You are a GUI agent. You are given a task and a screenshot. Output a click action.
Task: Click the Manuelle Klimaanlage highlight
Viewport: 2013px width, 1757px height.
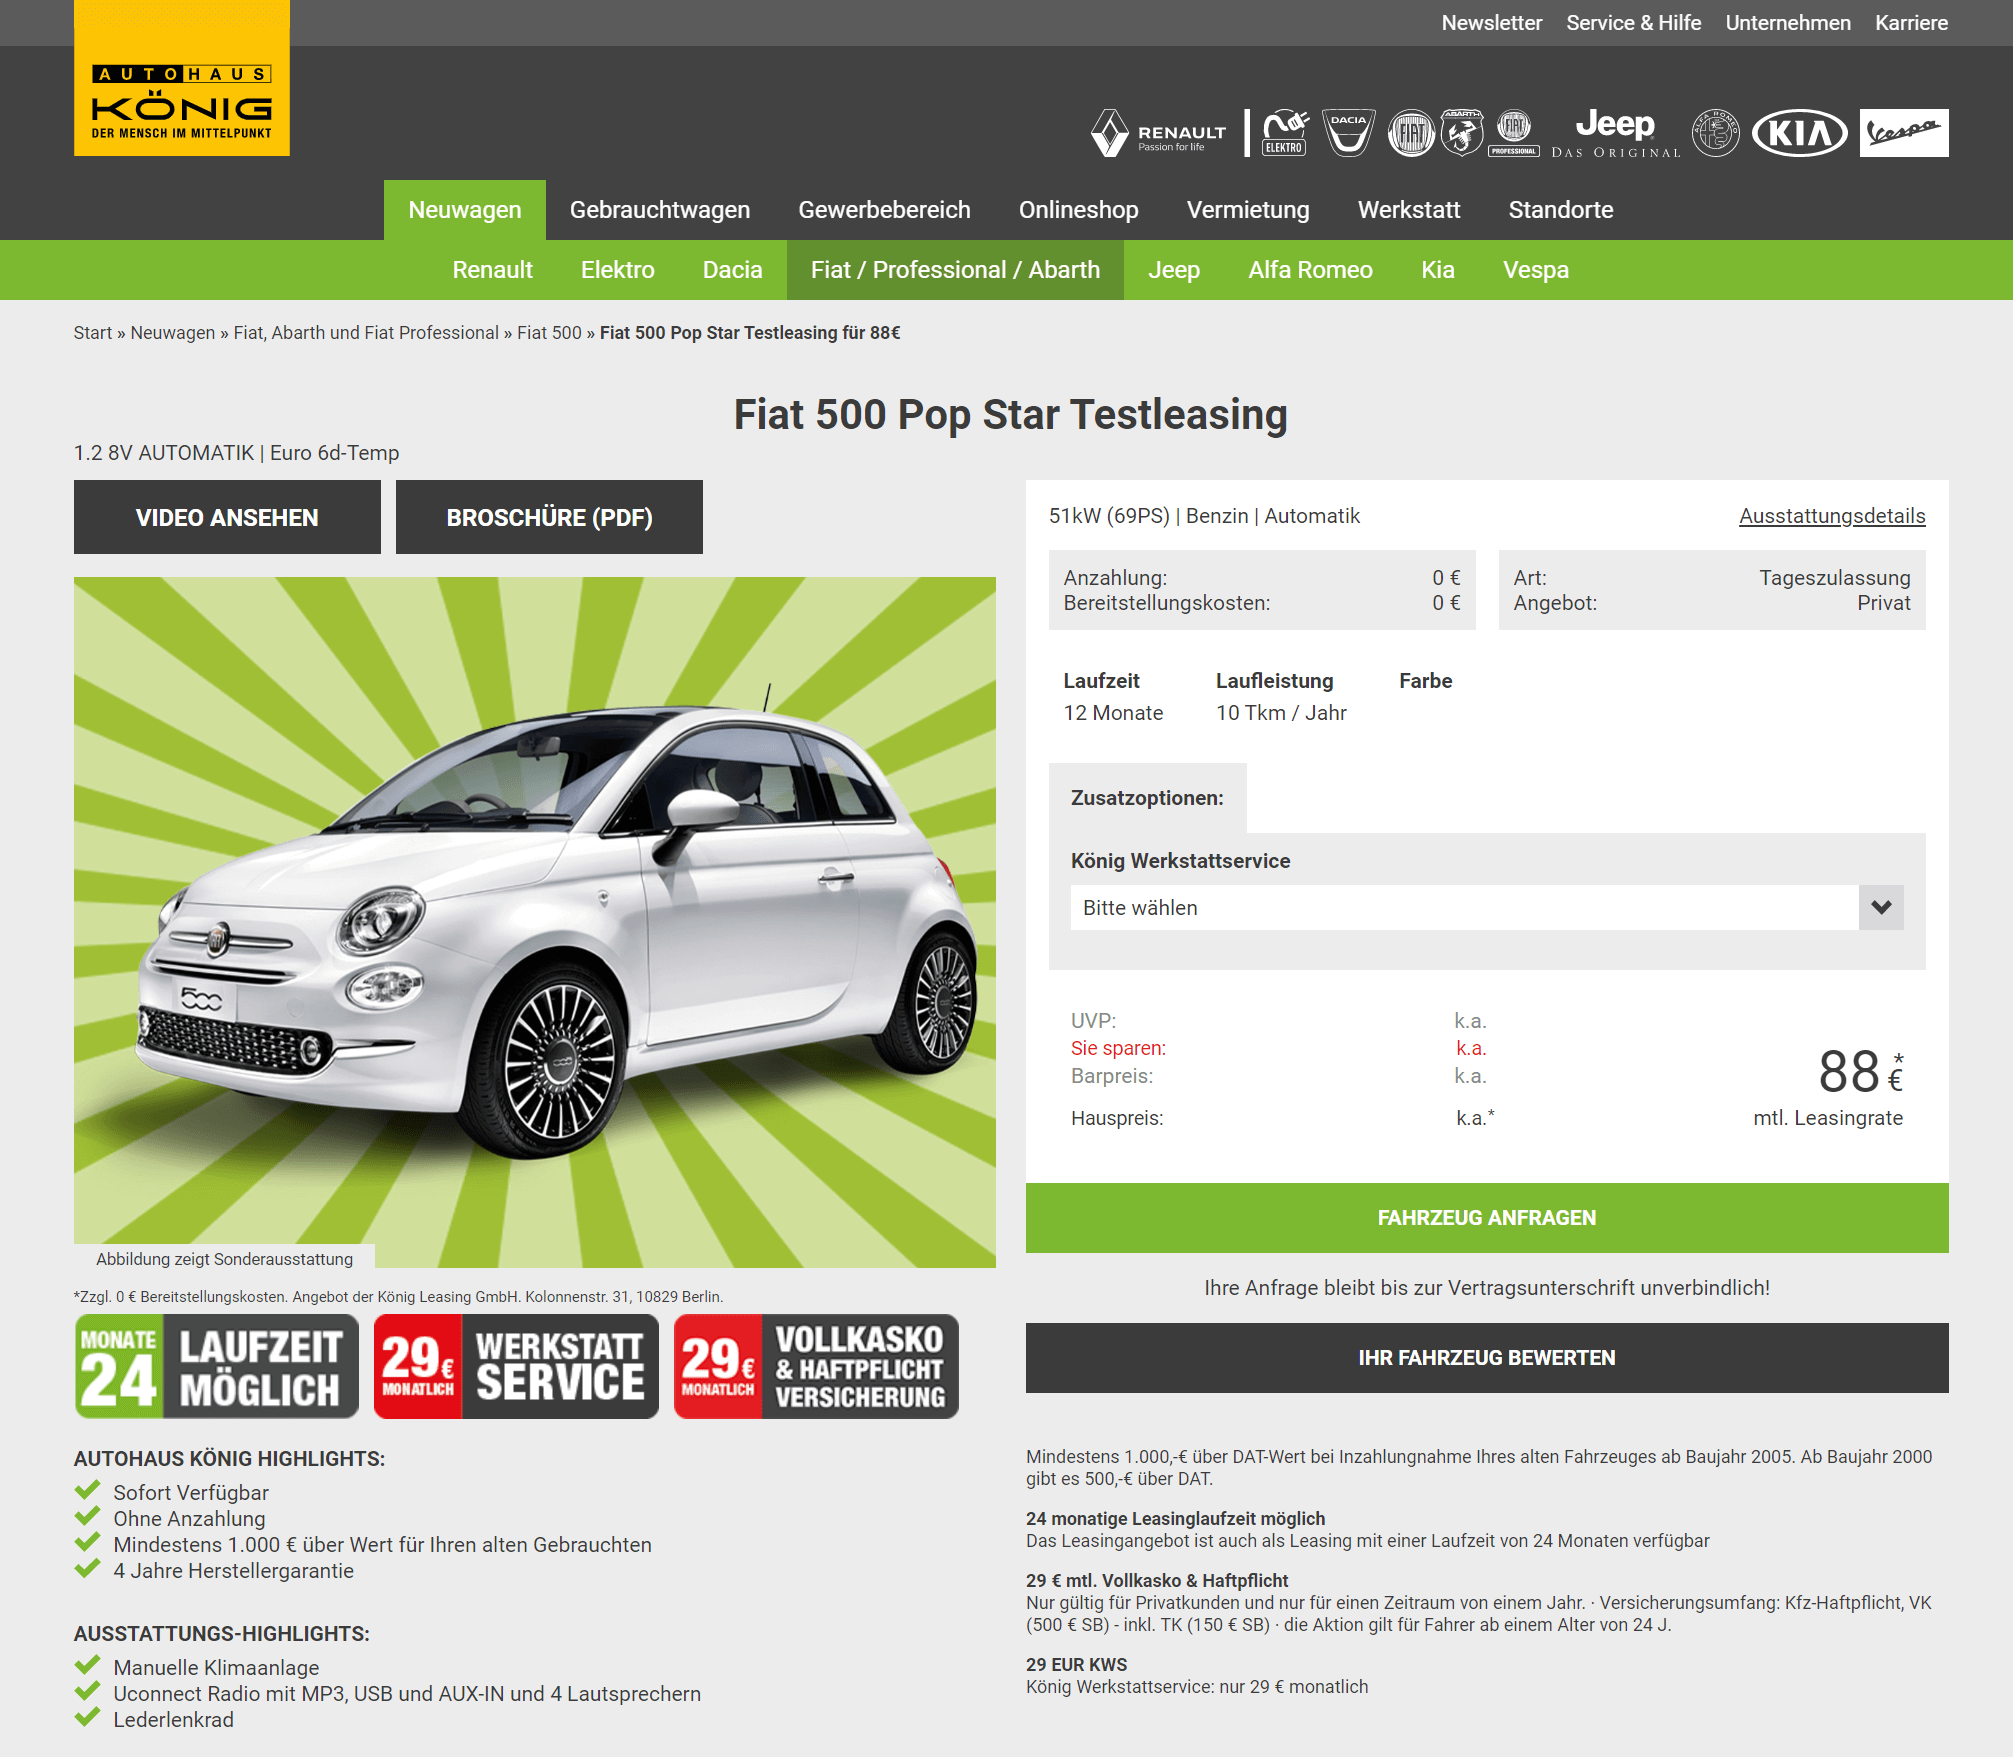pyautogui.click(x=216, y=1668)
